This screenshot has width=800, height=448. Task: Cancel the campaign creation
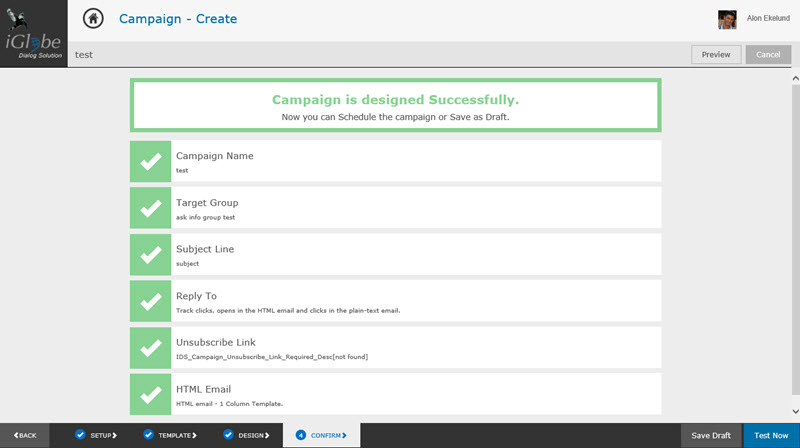pos(768,55)
